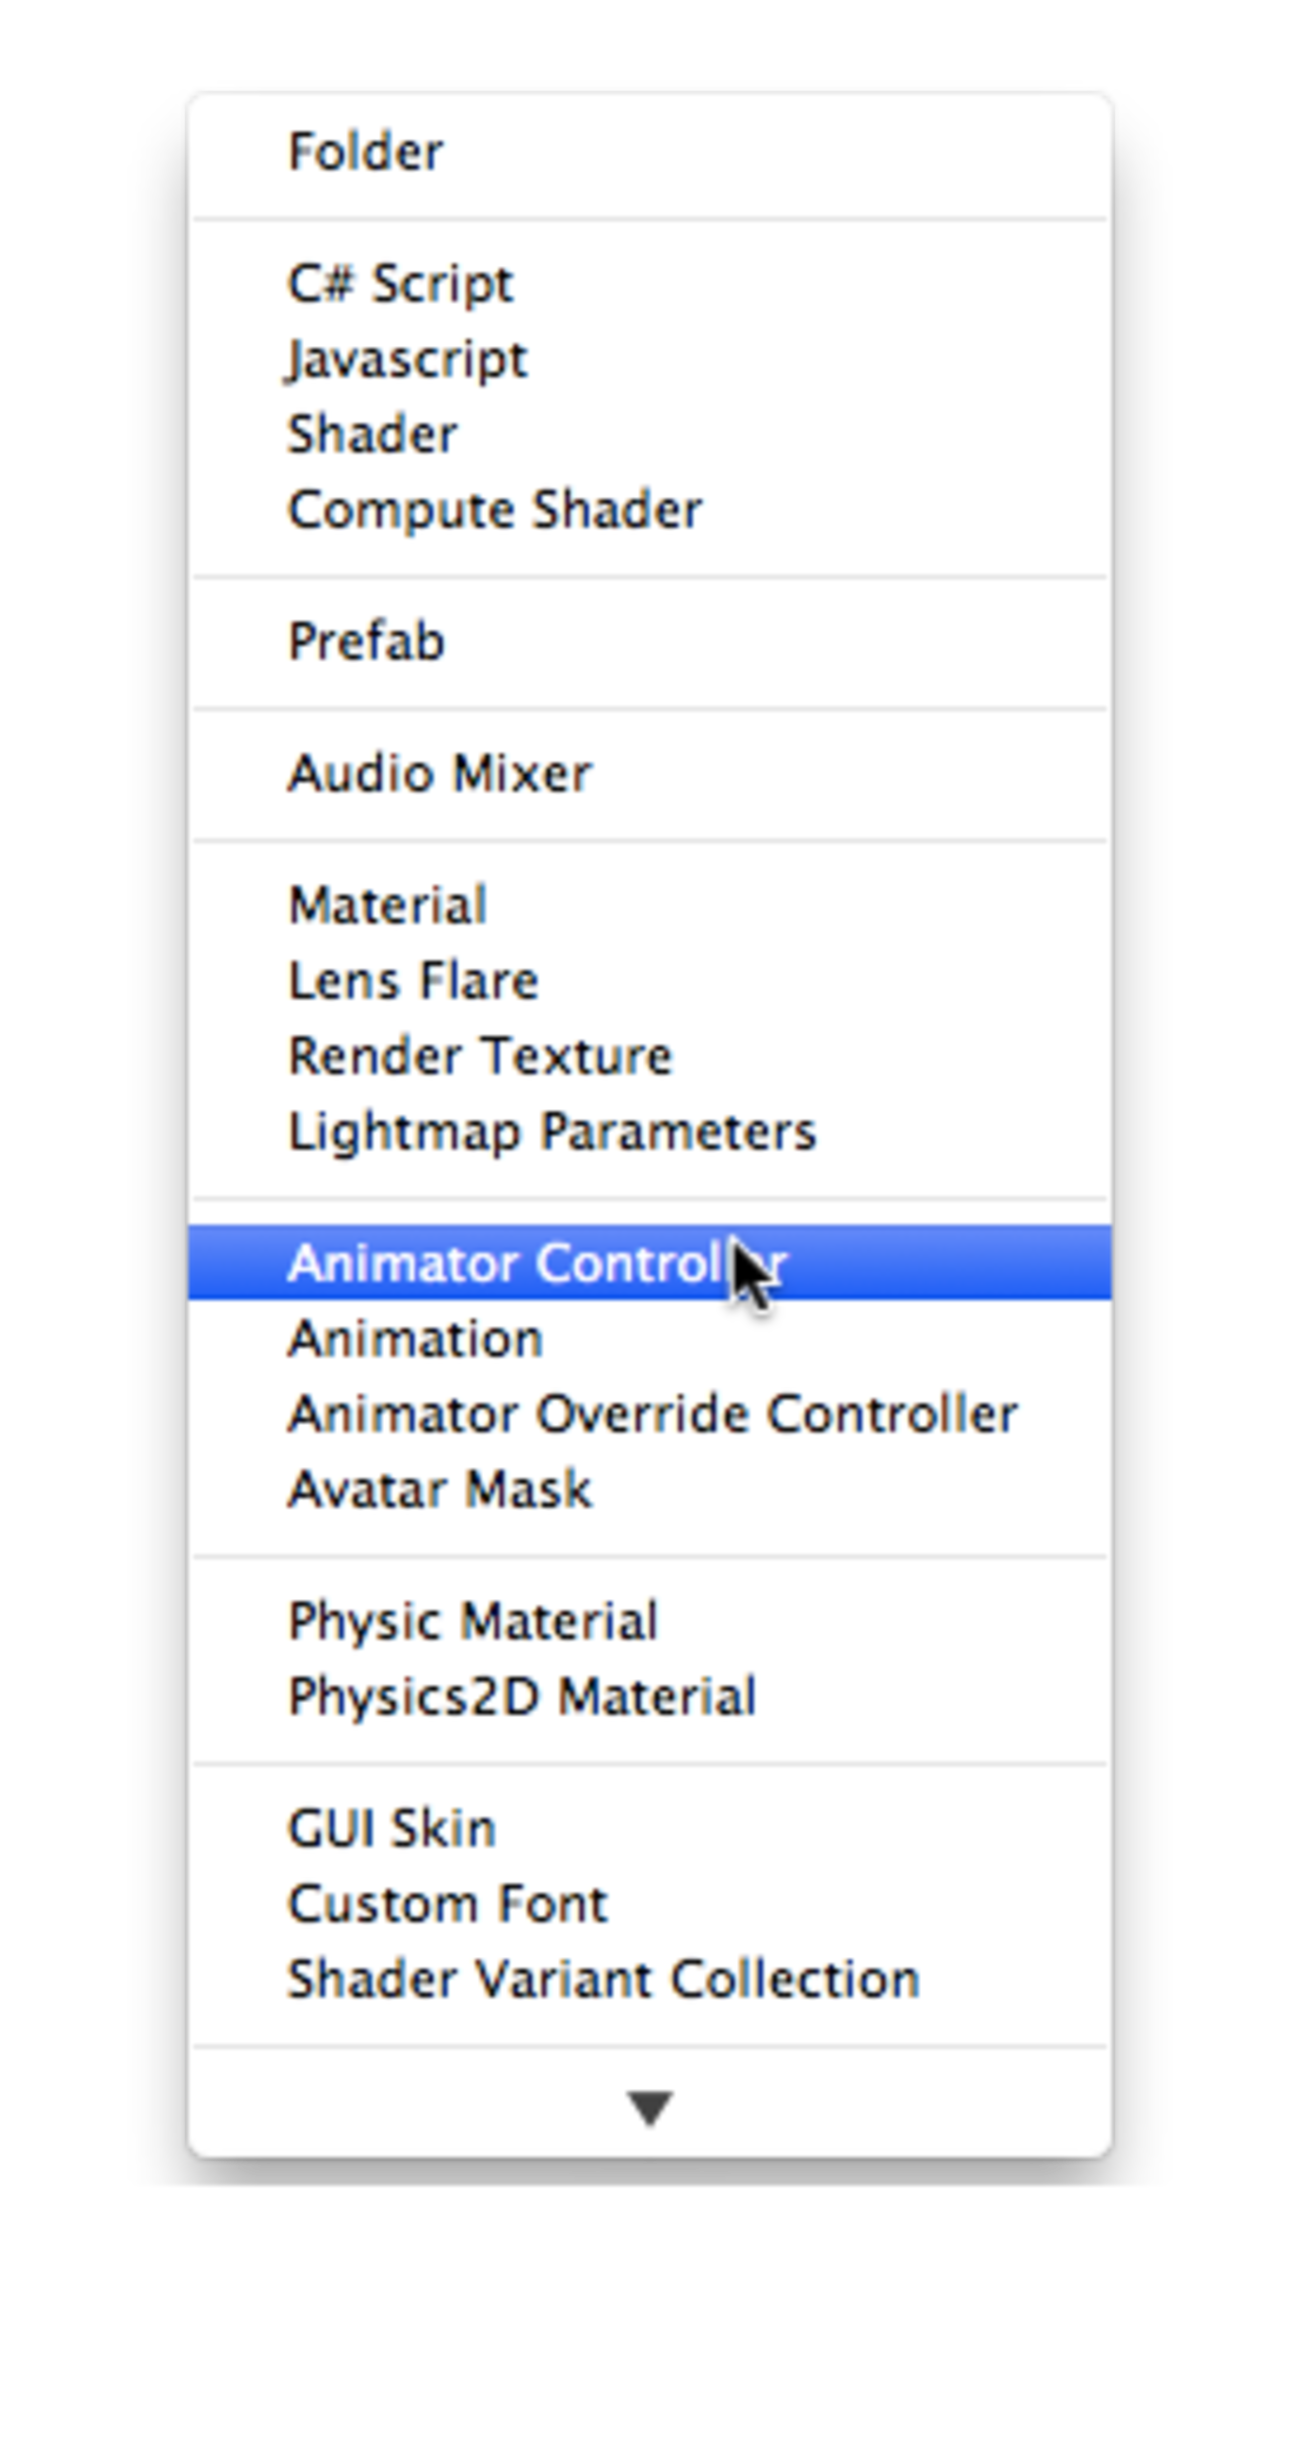
Task: Select Compute Shader option
Action: pos(495,510)
